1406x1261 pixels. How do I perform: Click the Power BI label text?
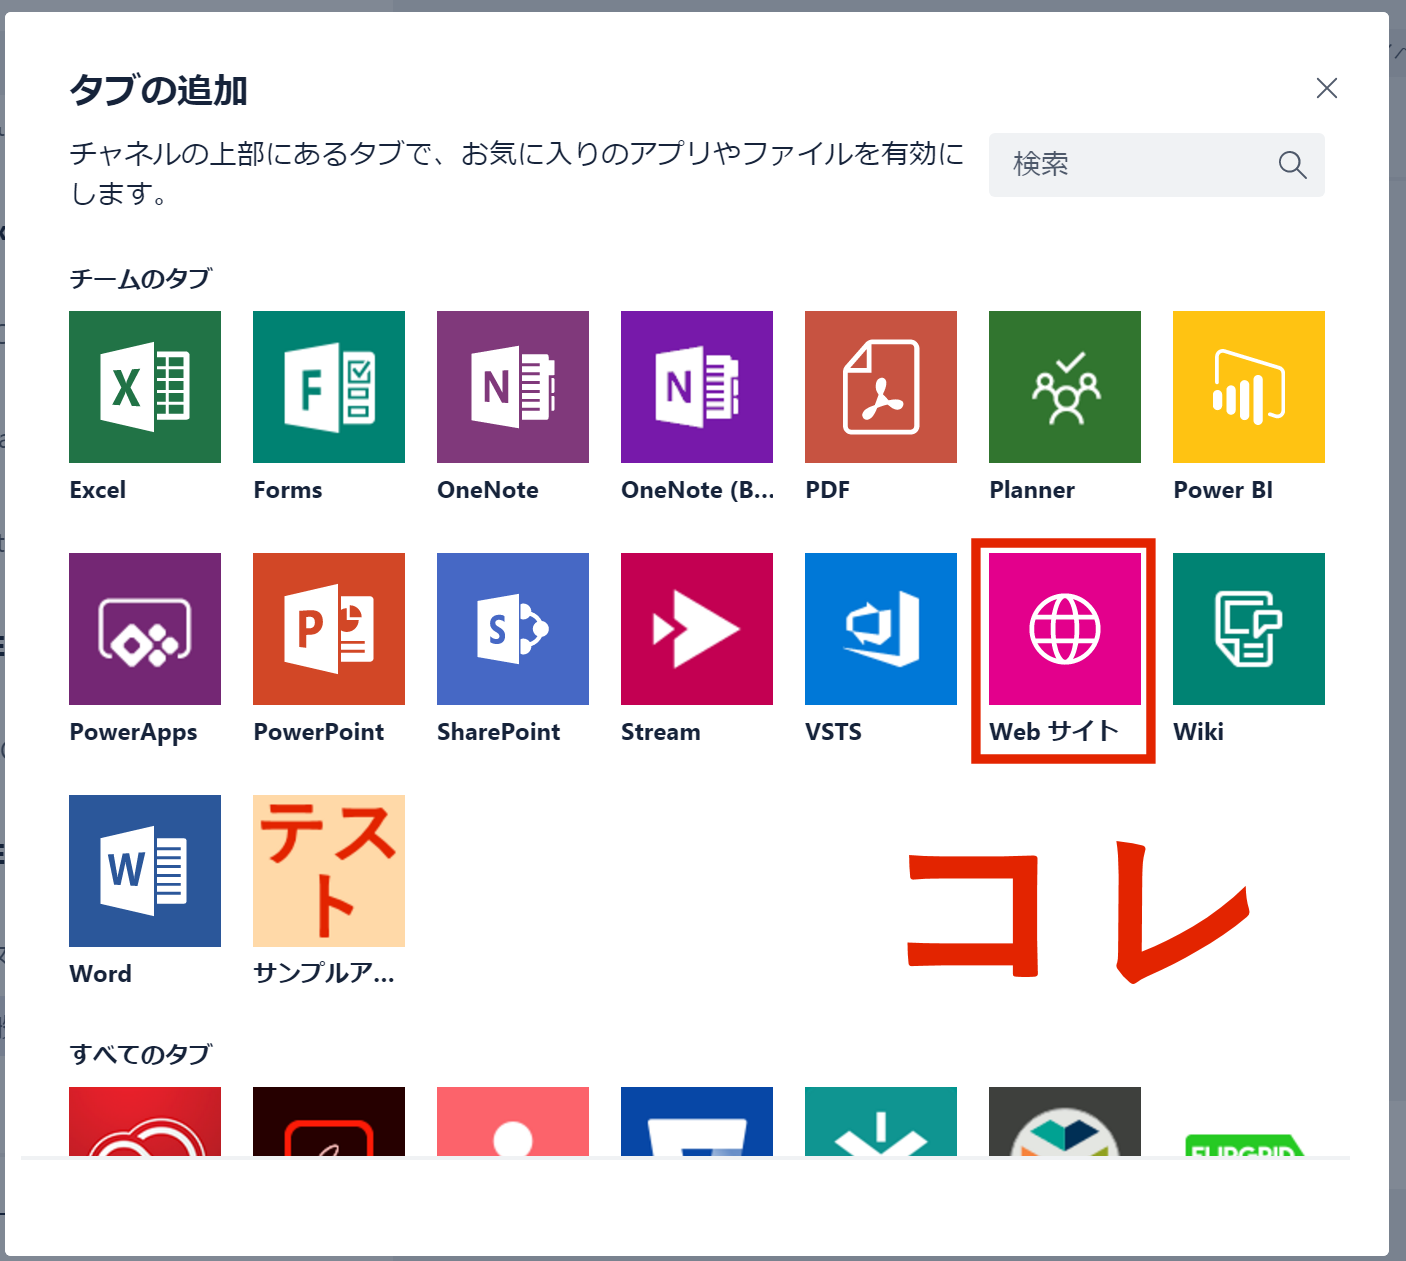[x=1223, y=490]
